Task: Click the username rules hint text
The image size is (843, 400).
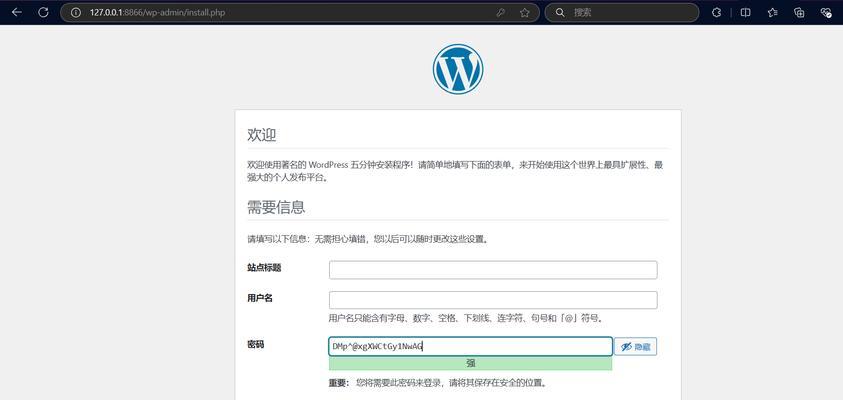Action: 466,318
